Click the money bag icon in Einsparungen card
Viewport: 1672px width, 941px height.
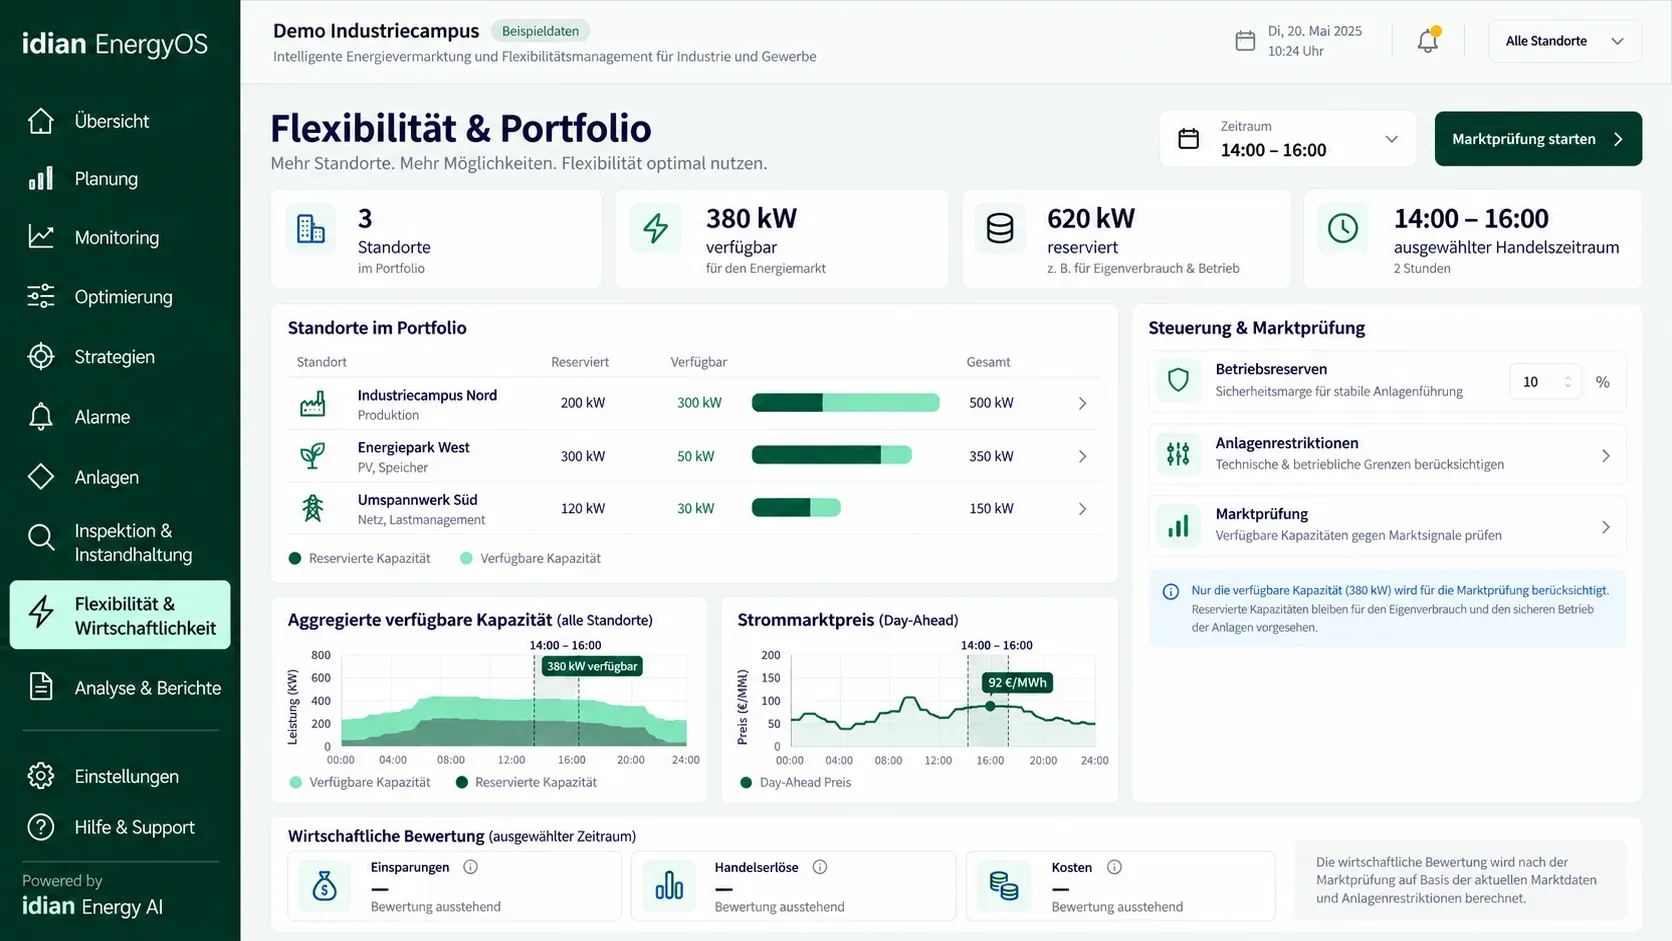click(325, 886)
